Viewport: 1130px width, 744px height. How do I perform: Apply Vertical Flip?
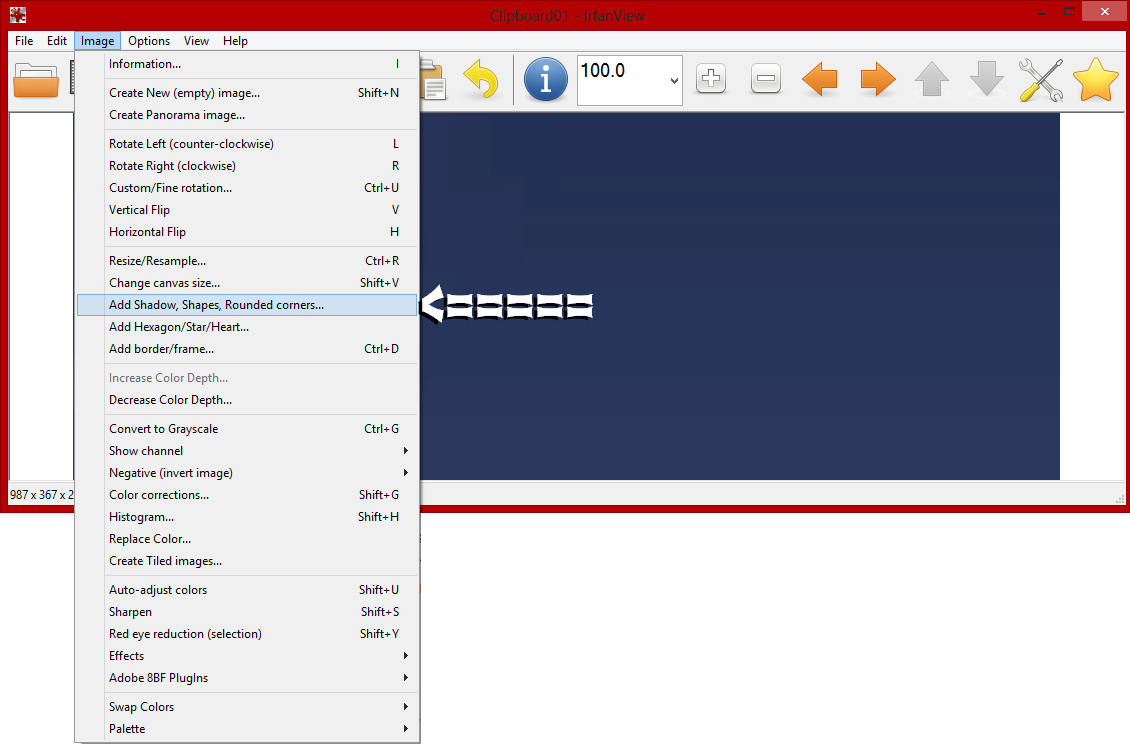tap(247, 210)
